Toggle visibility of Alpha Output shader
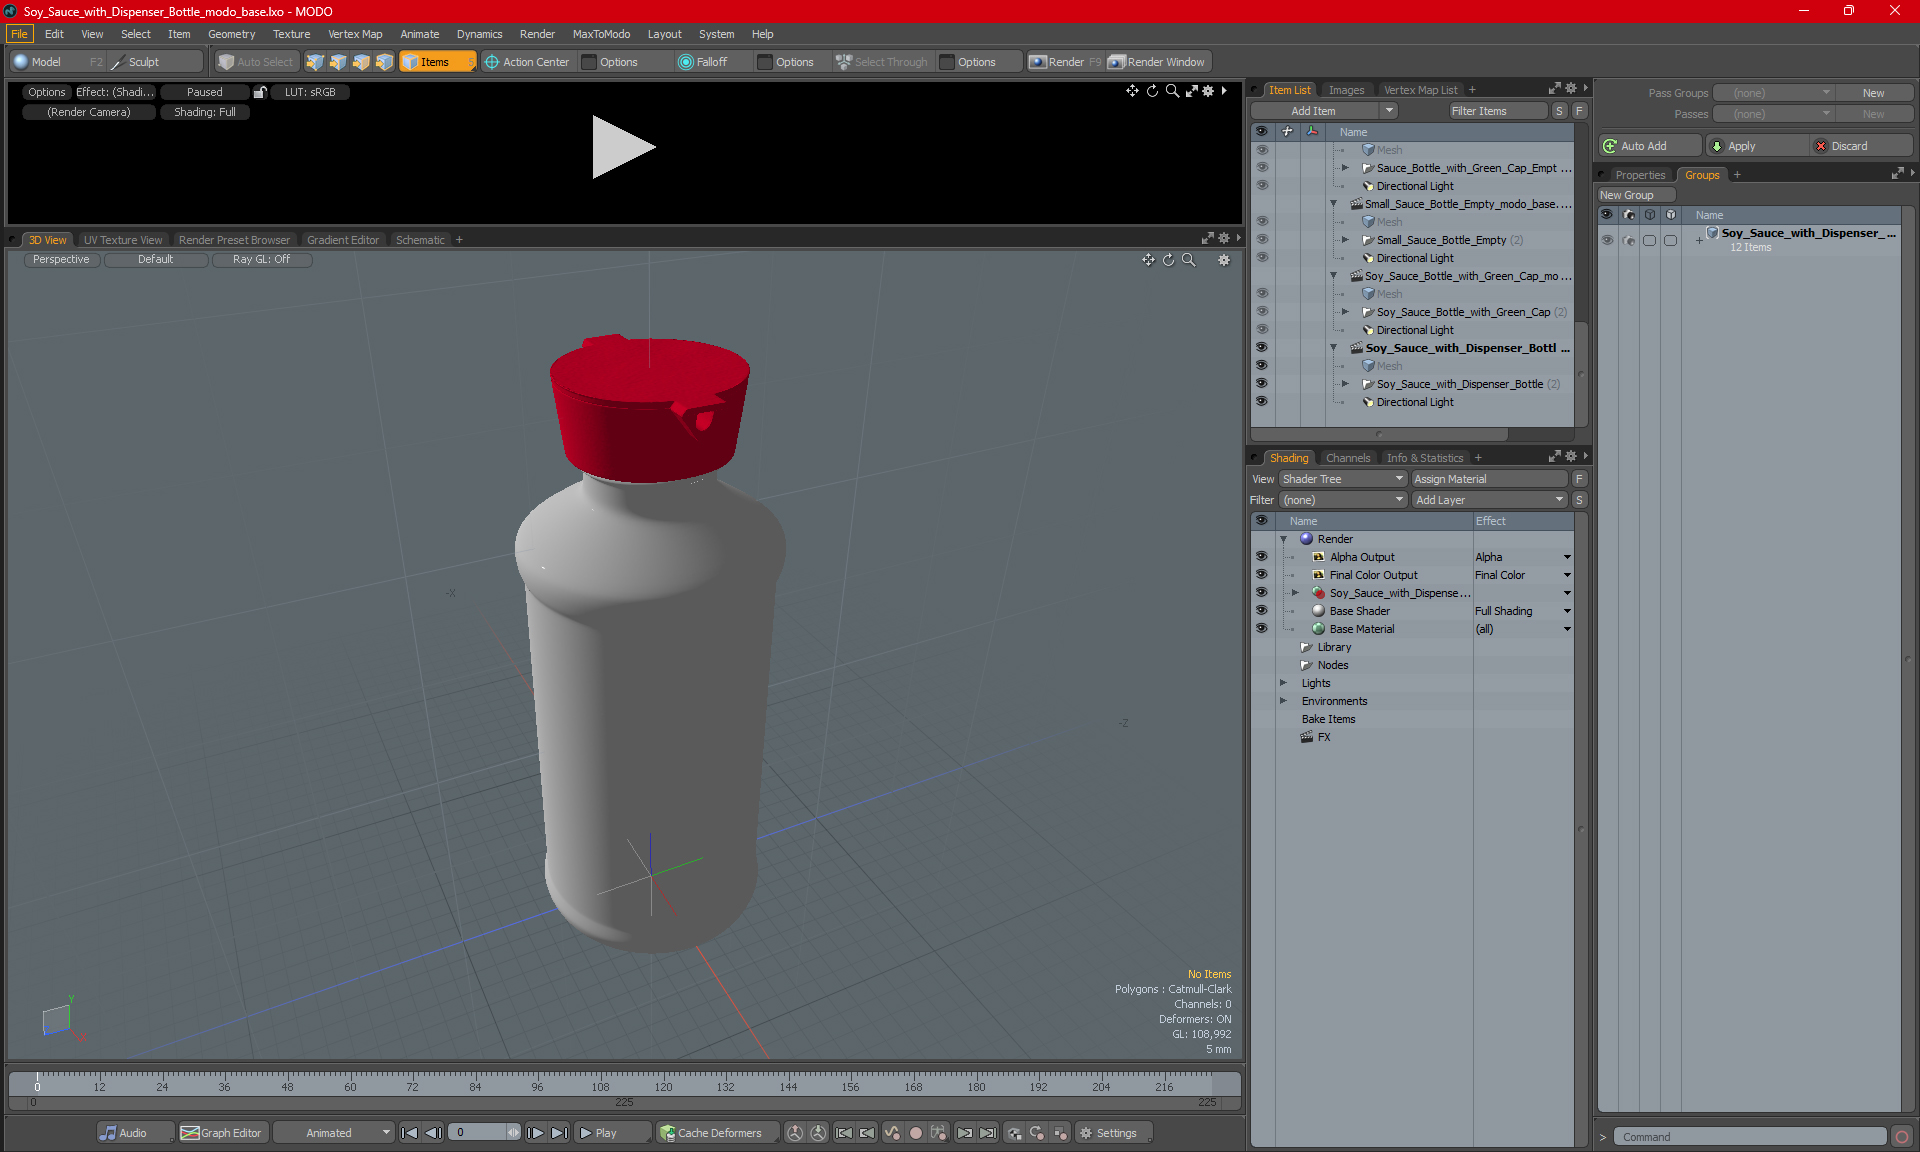This screenshot has height=1152, width=1920. point(1261,557)
